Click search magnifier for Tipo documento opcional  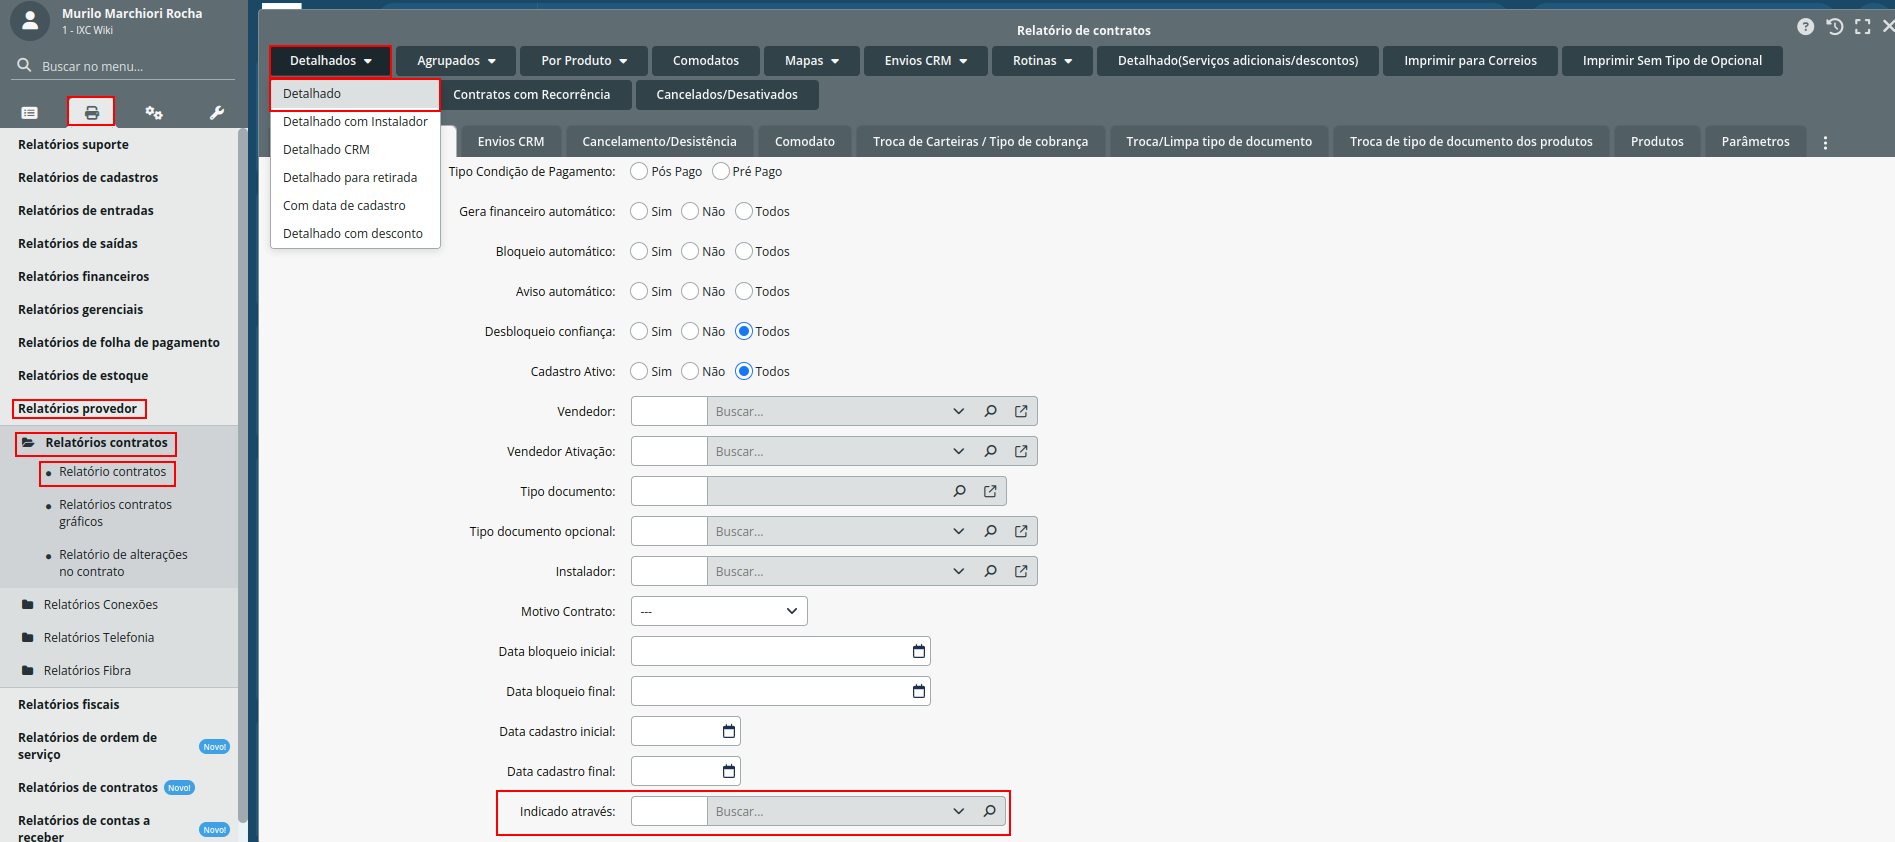pyautogui.click(x=990, y=531)
